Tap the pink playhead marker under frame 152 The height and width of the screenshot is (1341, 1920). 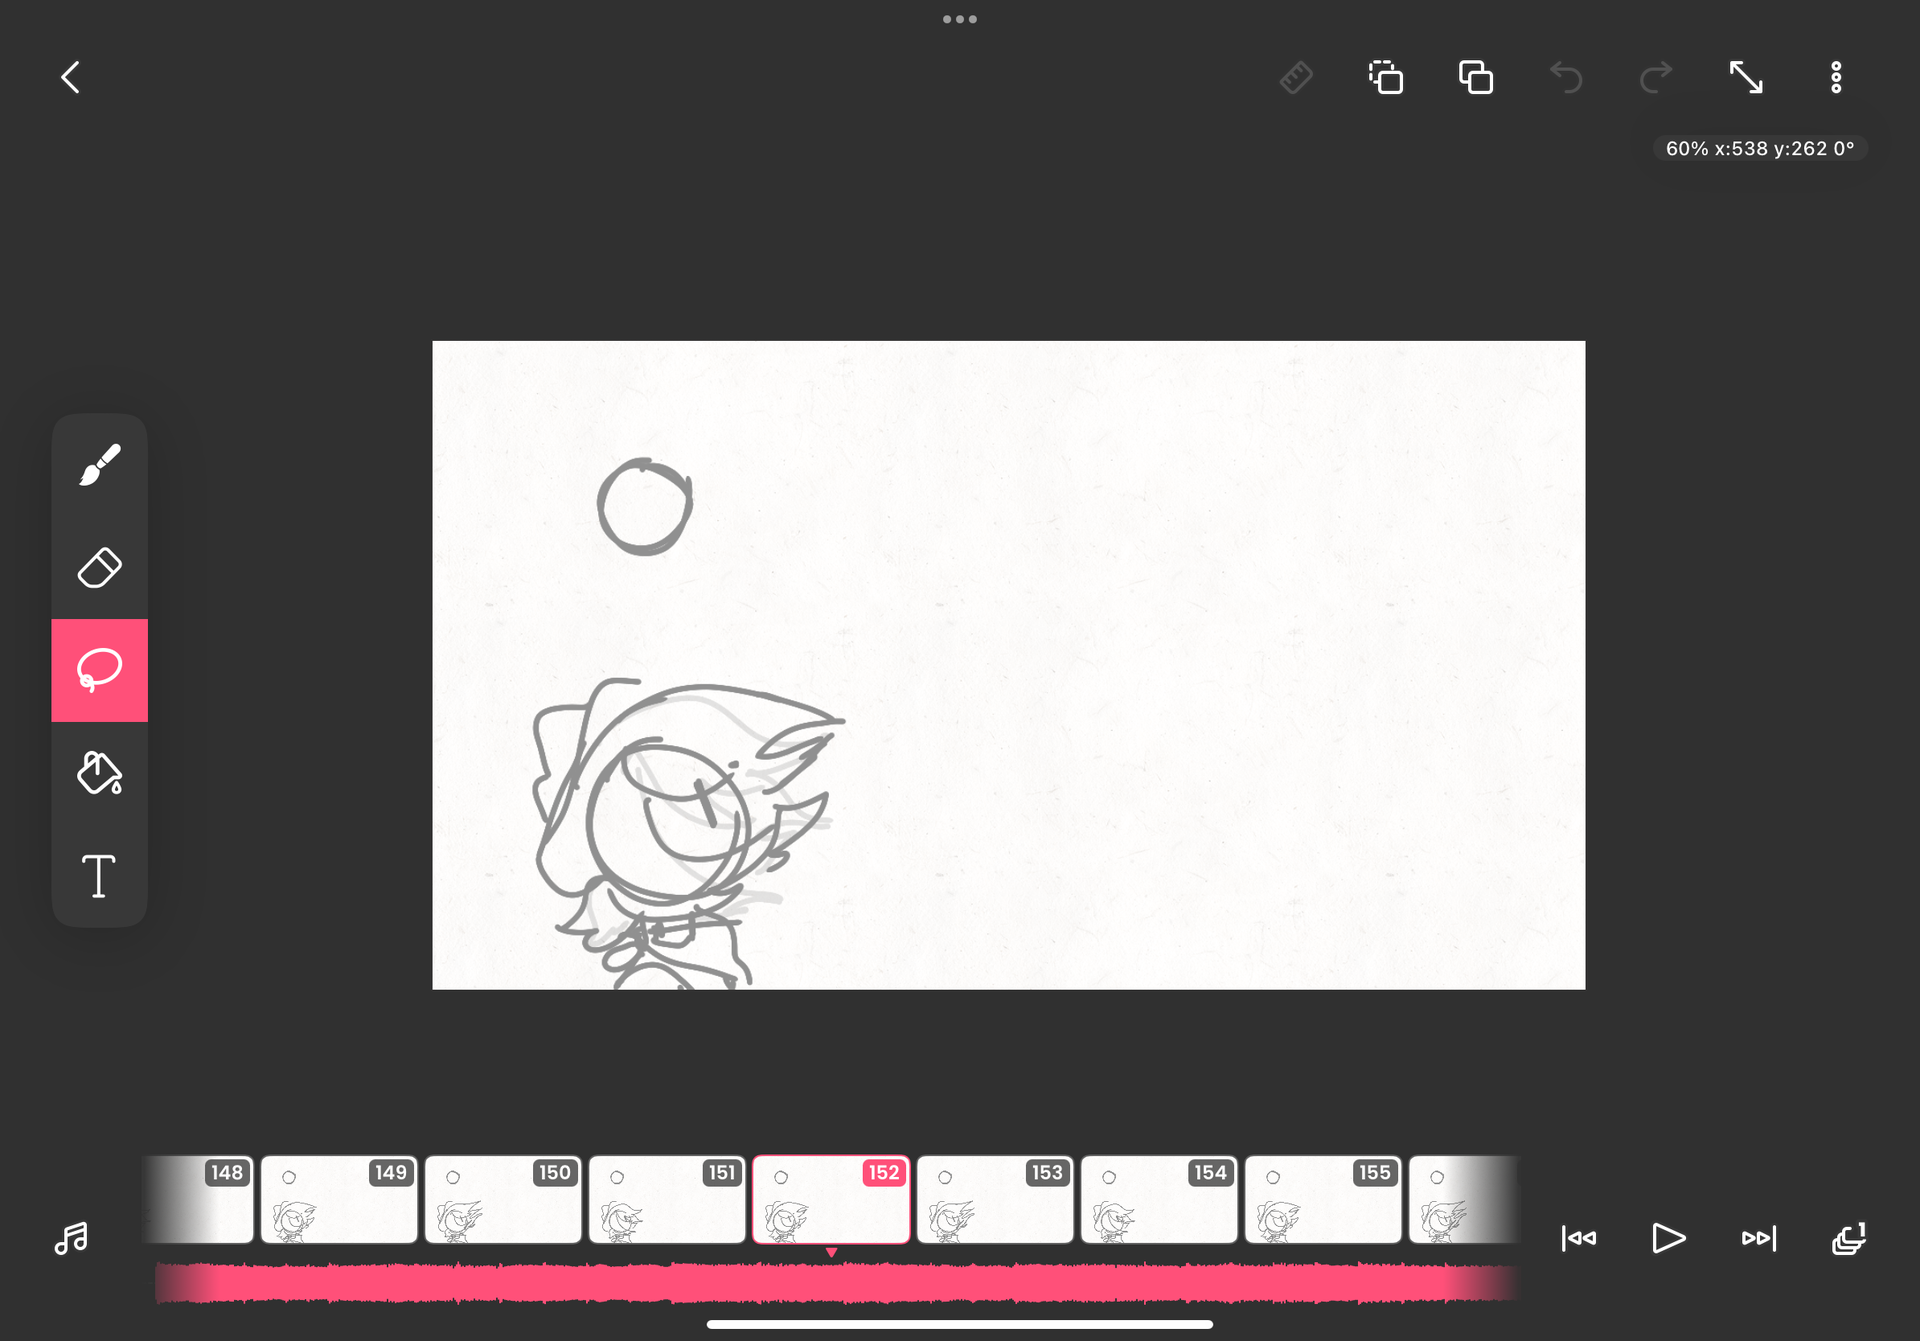(x=831, y=1252)
